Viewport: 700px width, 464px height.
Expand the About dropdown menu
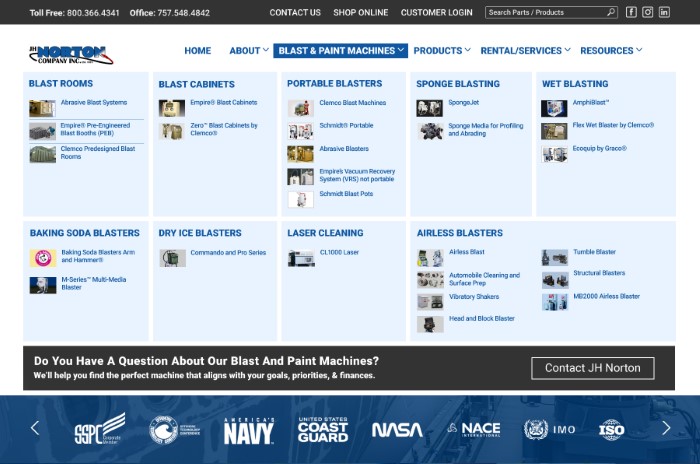click(249, 50)
